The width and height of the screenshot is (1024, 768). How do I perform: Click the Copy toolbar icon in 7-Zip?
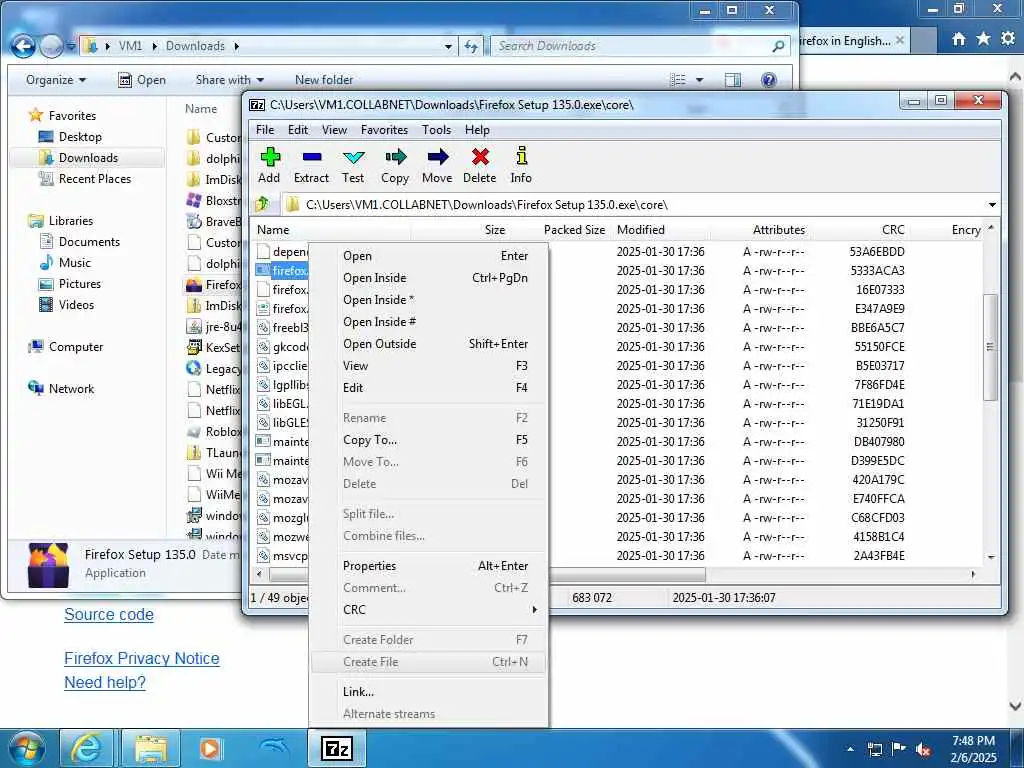coord(395,157)
